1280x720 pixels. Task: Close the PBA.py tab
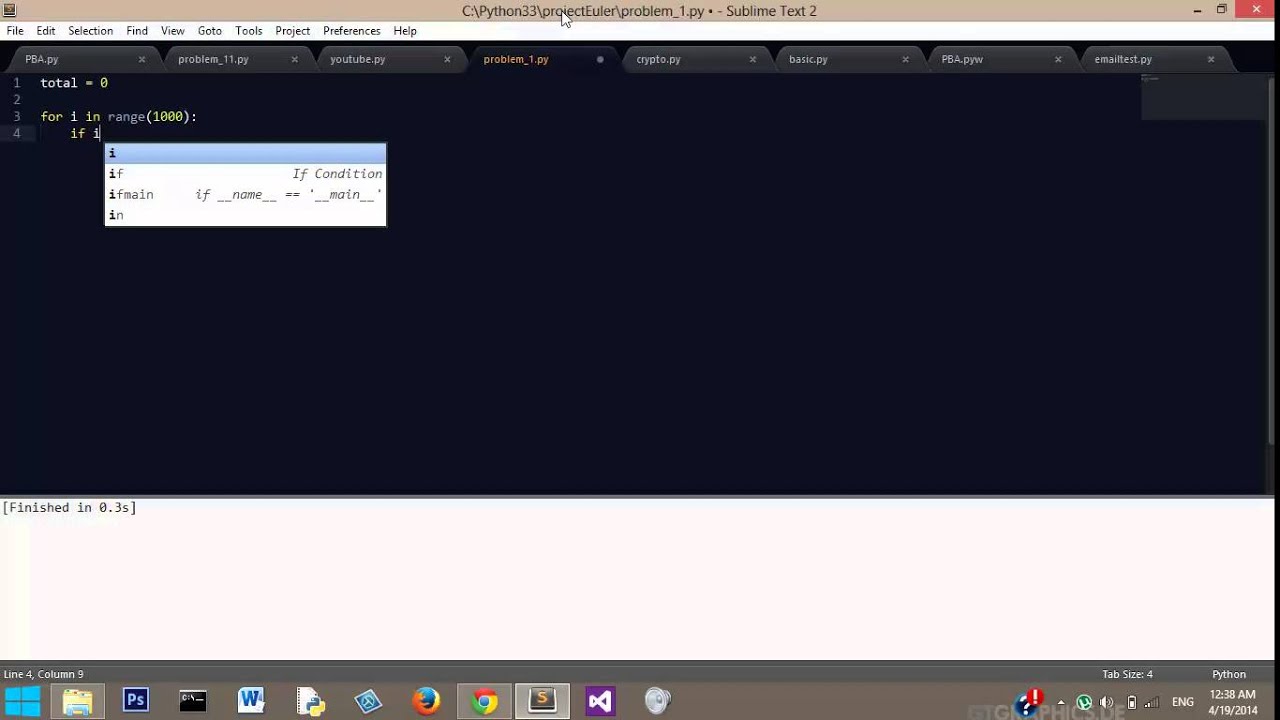click(141, 59)
